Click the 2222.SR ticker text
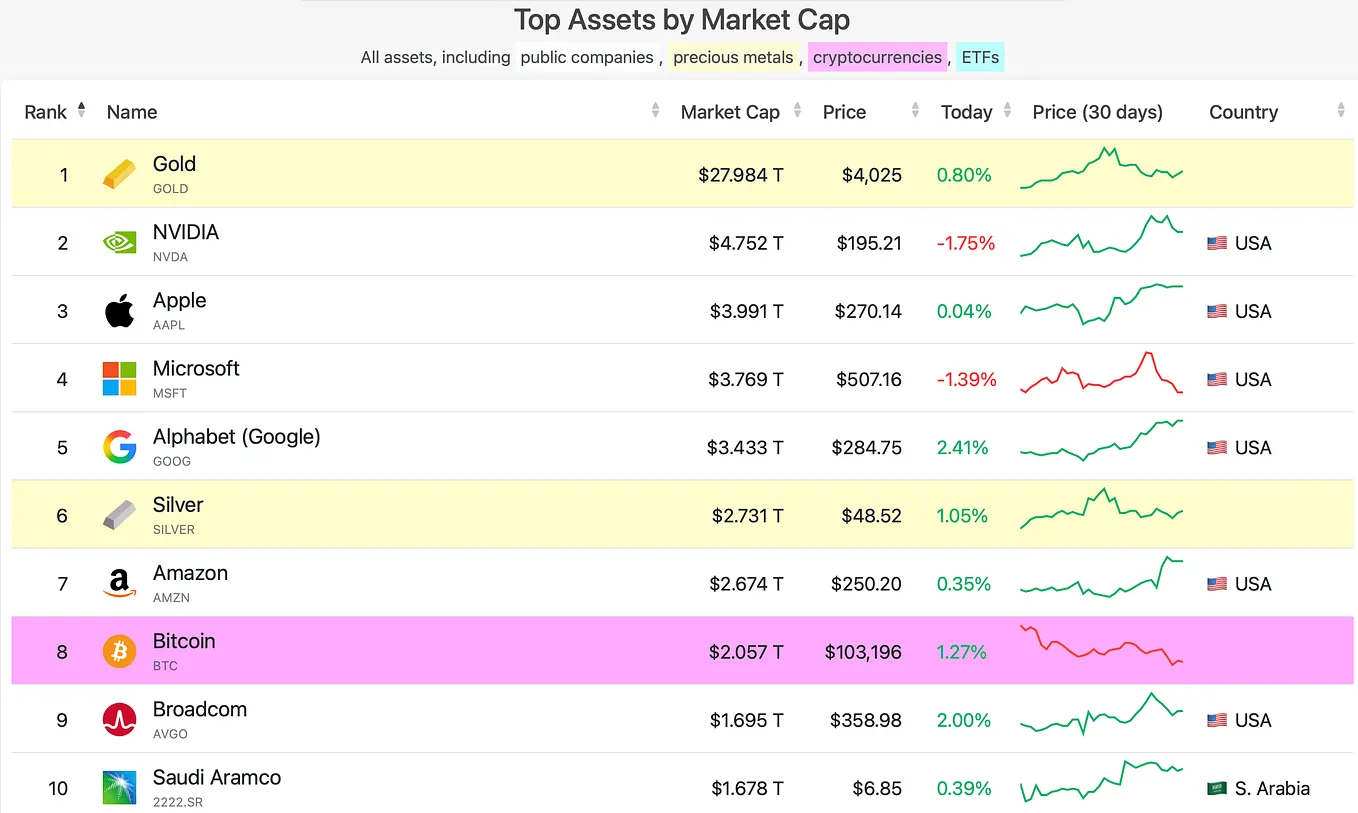 [x=178, y=802]
